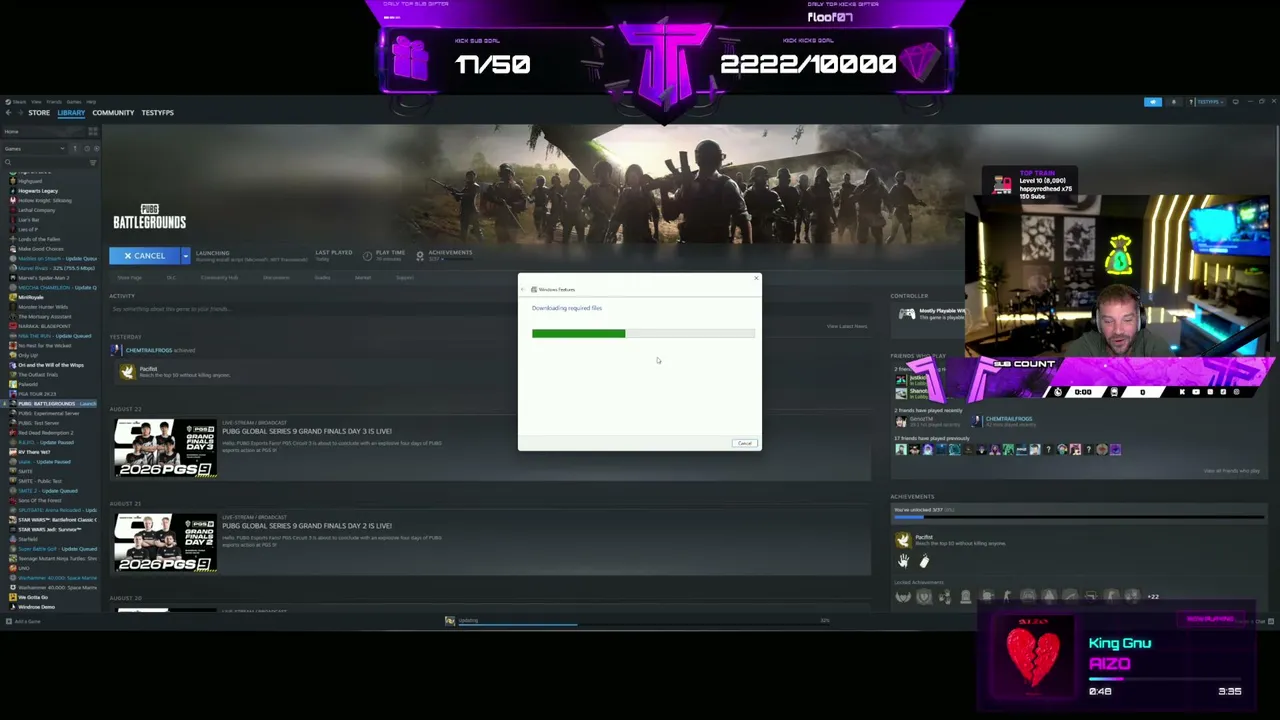Open the COMMUNITY tab in Steam
1280x720 pixels.
tap(113, 113)
